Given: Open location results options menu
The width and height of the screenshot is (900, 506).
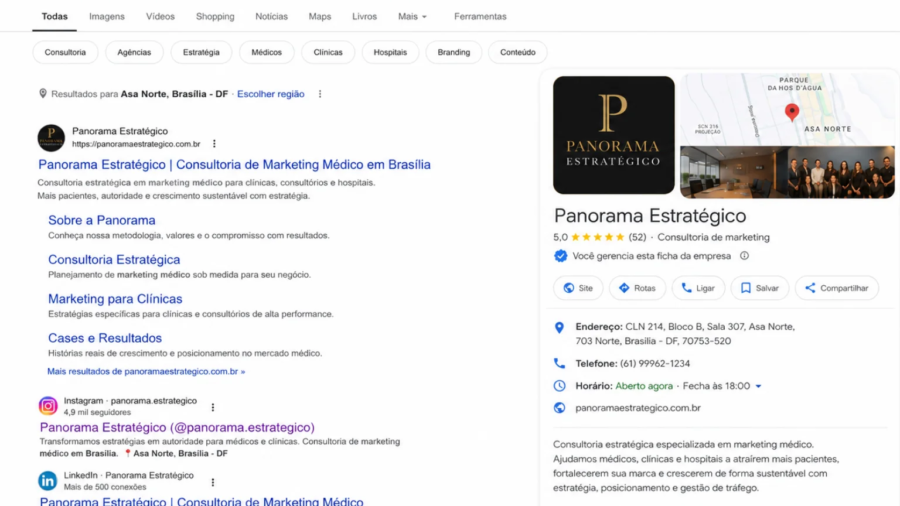Looking at the screenshot, I should [320, 94].
